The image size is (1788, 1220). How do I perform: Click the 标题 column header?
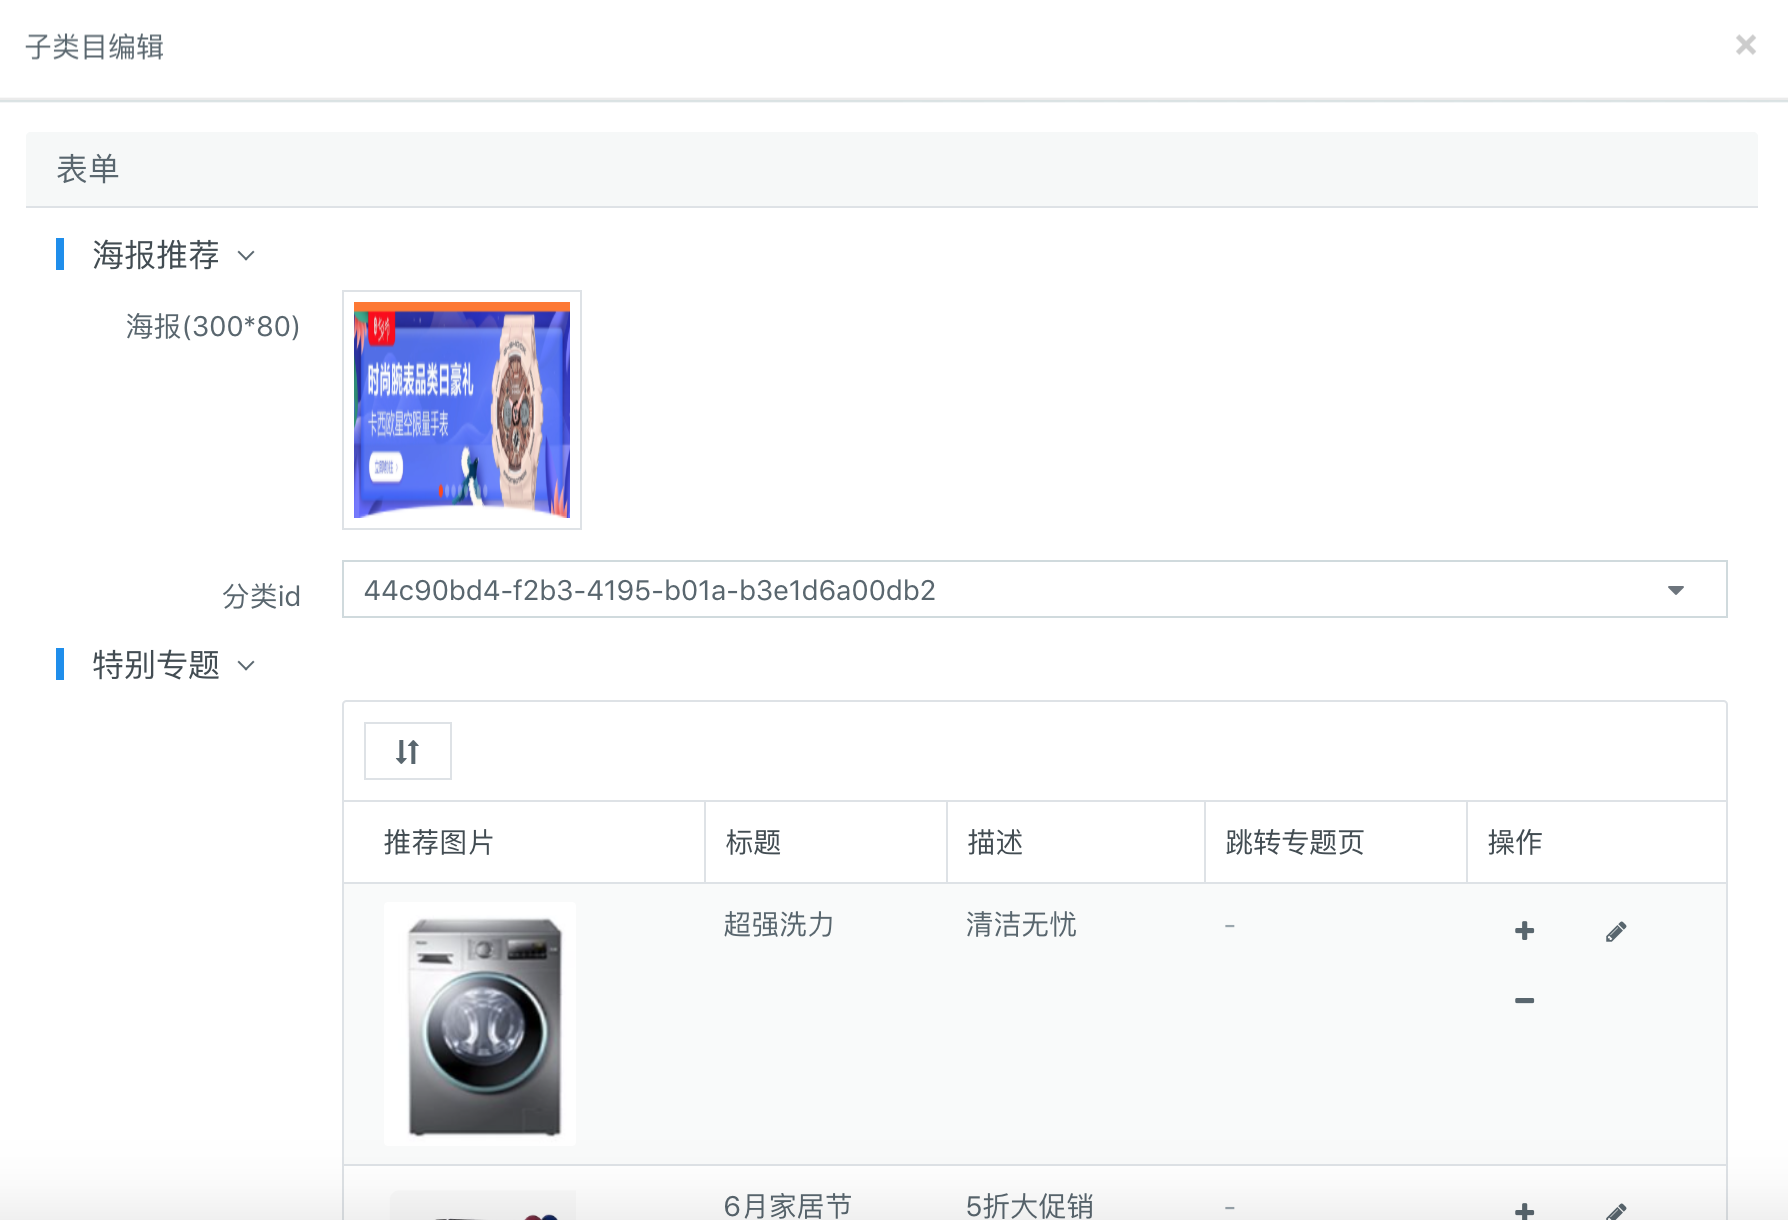click(x=753, y=843)
